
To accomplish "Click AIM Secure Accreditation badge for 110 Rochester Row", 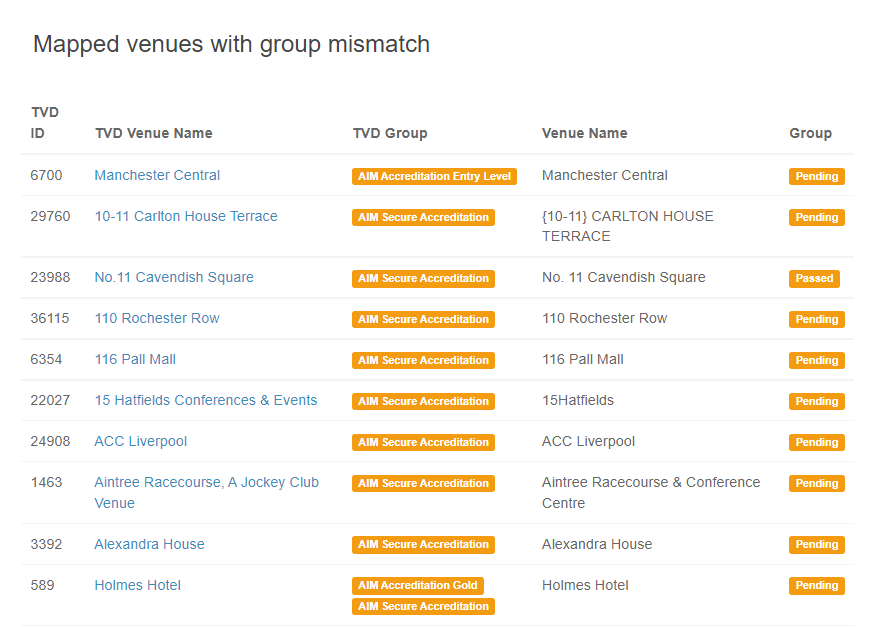I will pyautogui.click(x=423, y=320).
